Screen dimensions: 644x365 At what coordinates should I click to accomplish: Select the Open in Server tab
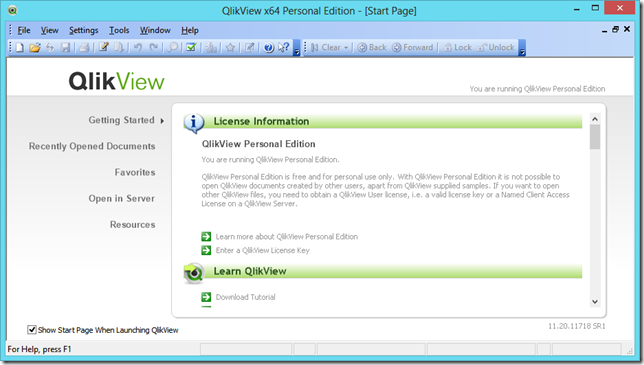pos(122,198)
